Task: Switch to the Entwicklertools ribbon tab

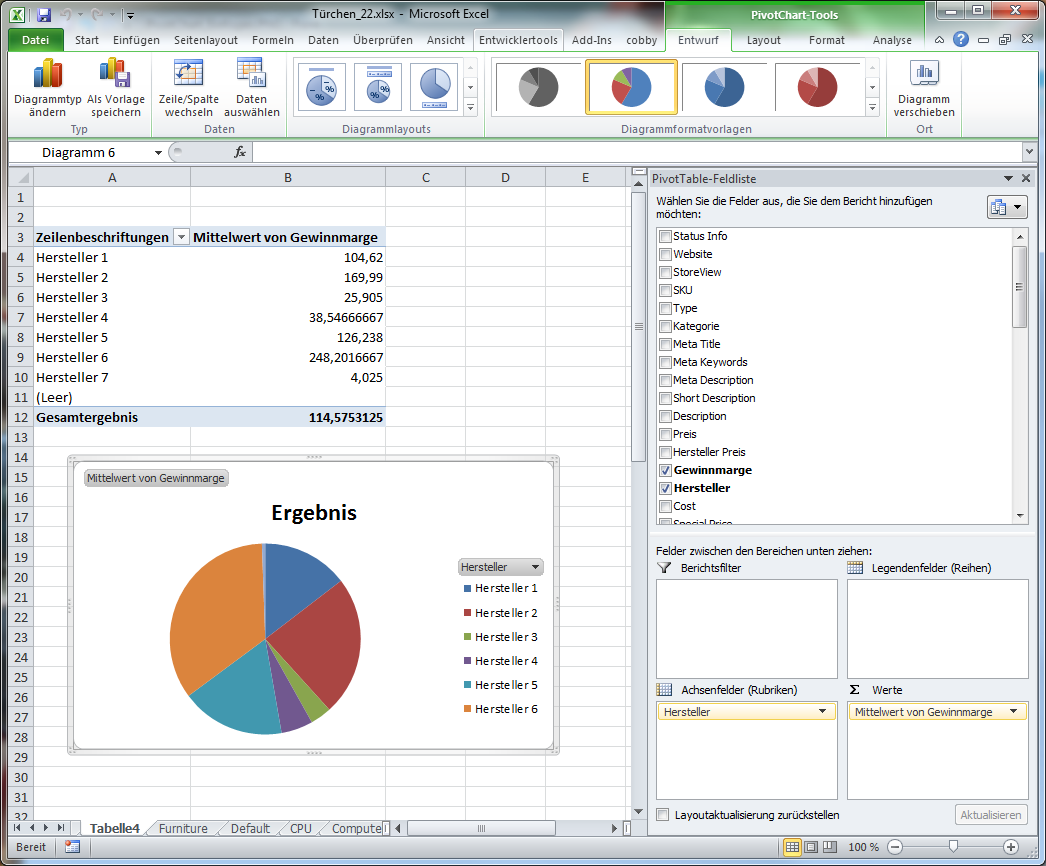Action: (x=518, y=40)
